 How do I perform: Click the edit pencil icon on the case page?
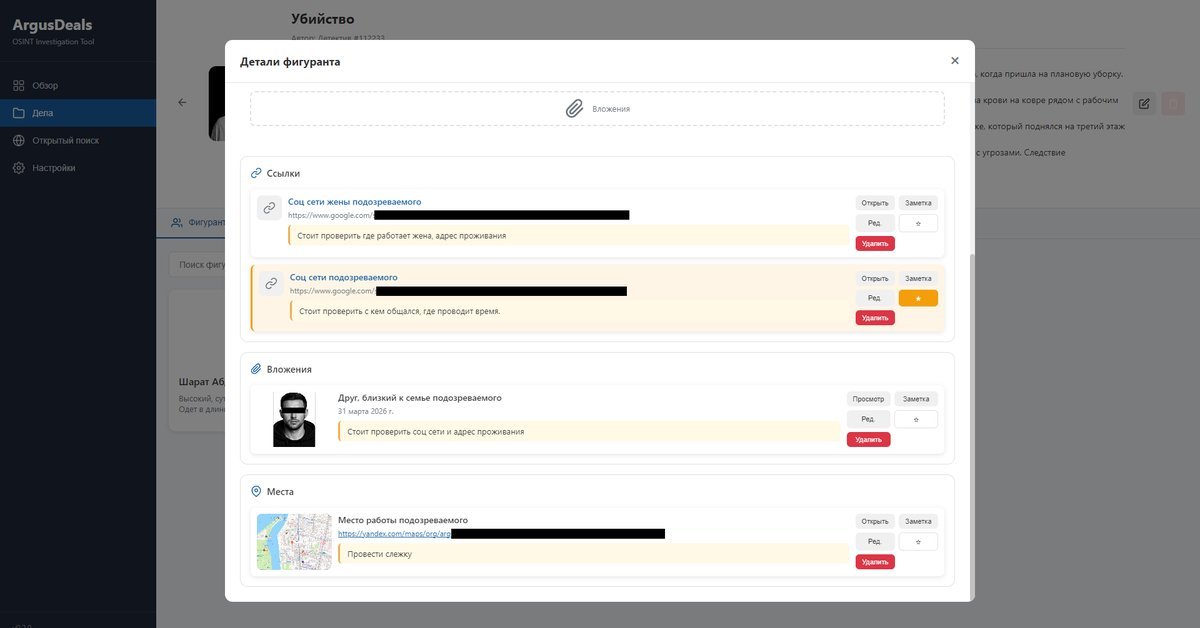coord(1144,103)
